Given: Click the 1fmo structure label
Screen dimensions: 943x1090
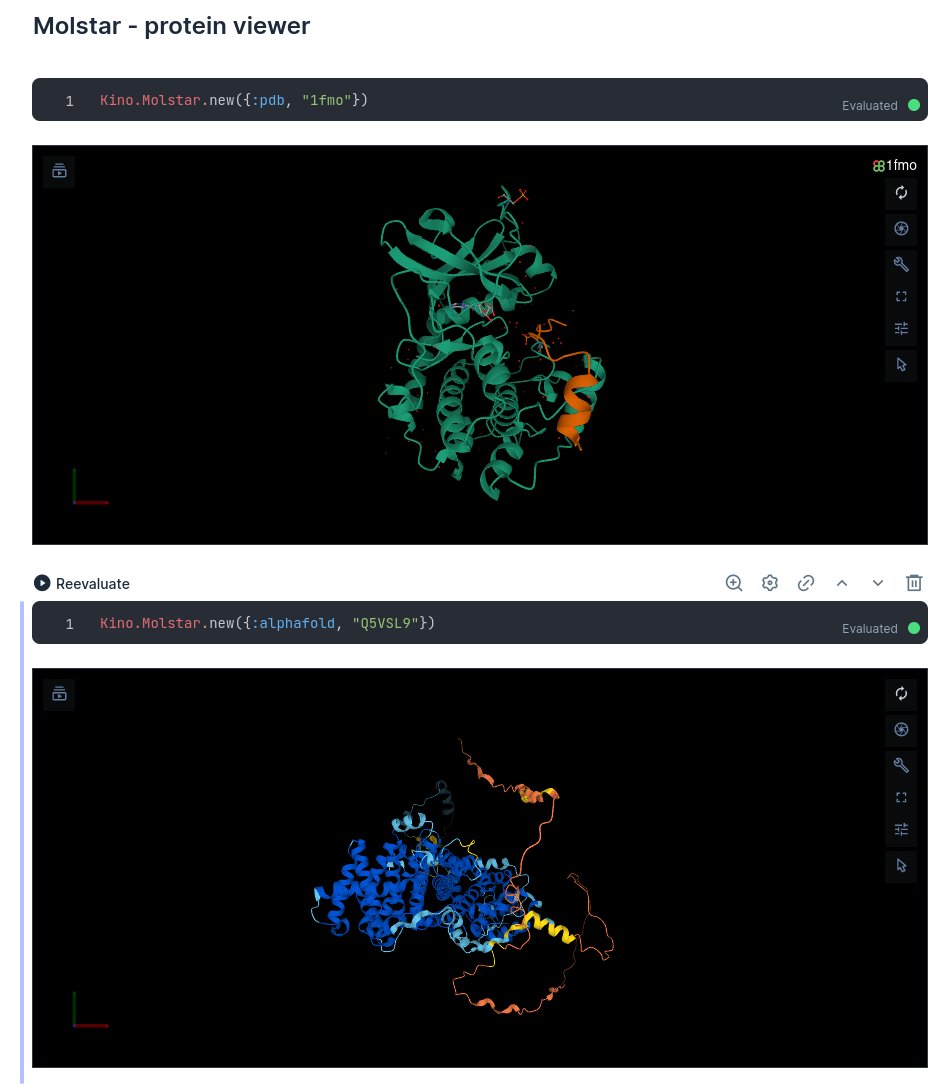Looking at the screenshot, I should tap(895, 165).
